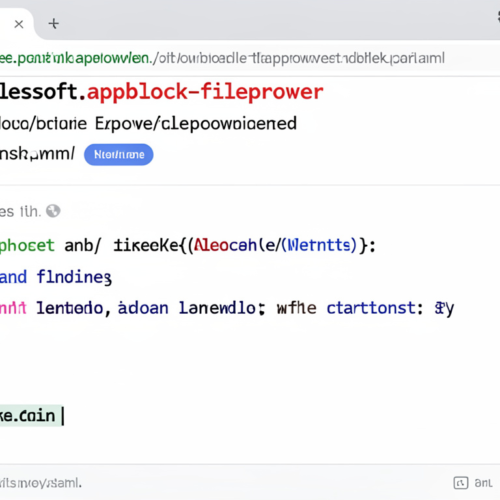500x500 pixels.
Task: Click the blue pill badge next to 'nsh.mm/'
Action: pos(119,155)
